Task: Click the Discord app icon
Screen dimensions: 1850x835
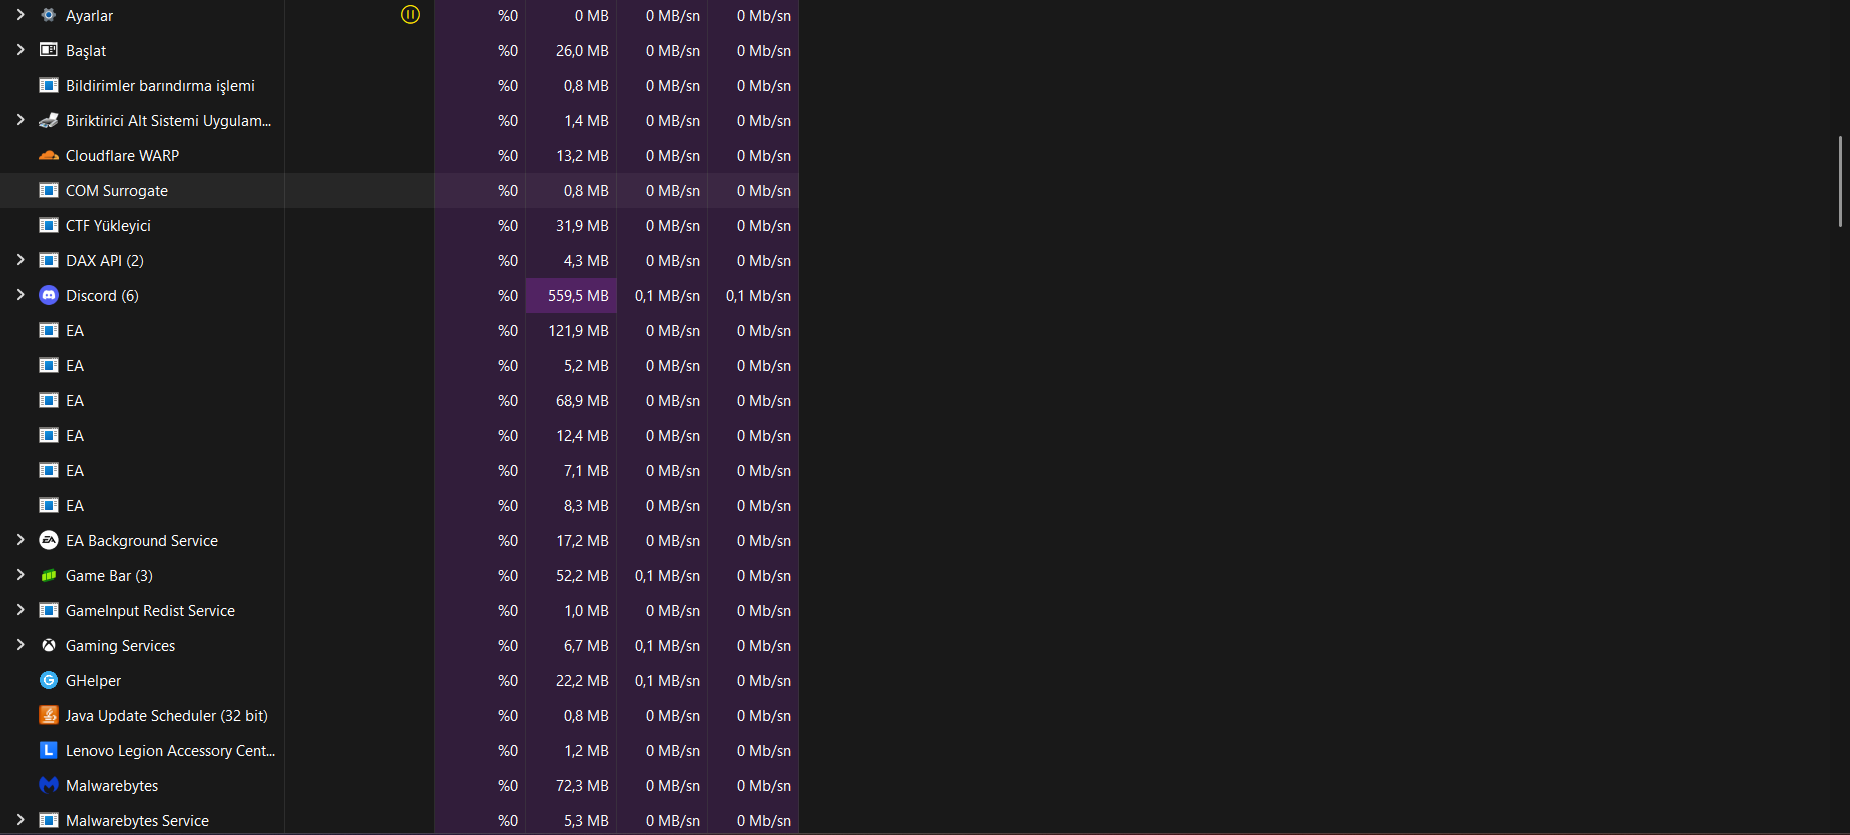Action: pyautogui.click(x=48, y=295)
